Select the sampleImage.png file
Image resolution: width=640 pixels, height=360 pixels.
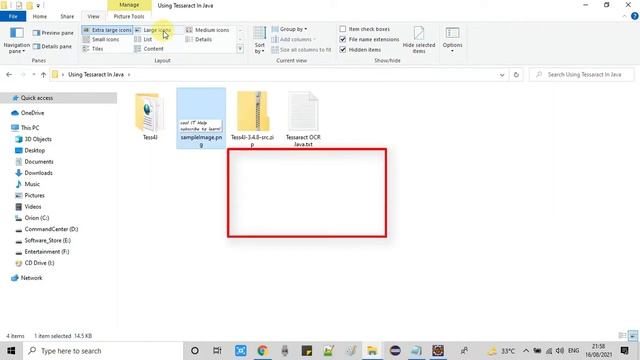(201, 118)
